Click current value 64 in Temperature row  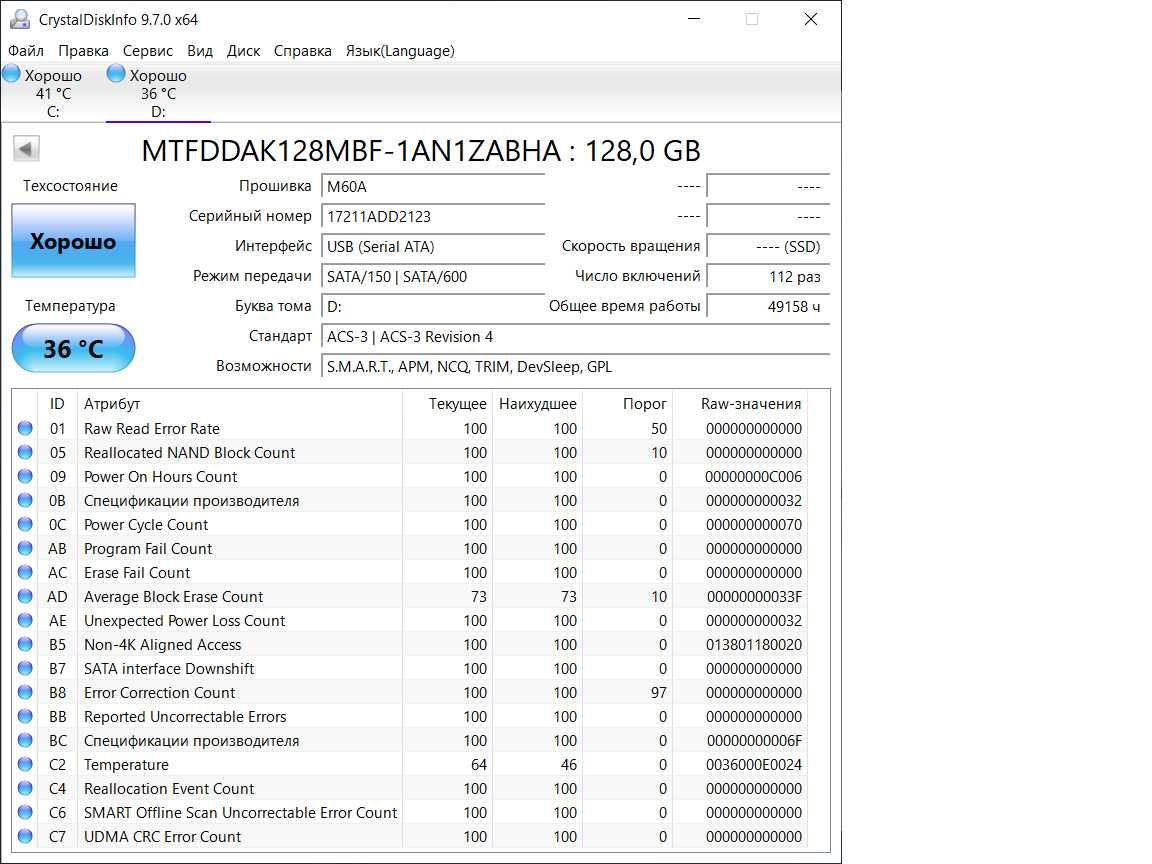(478, 765)
